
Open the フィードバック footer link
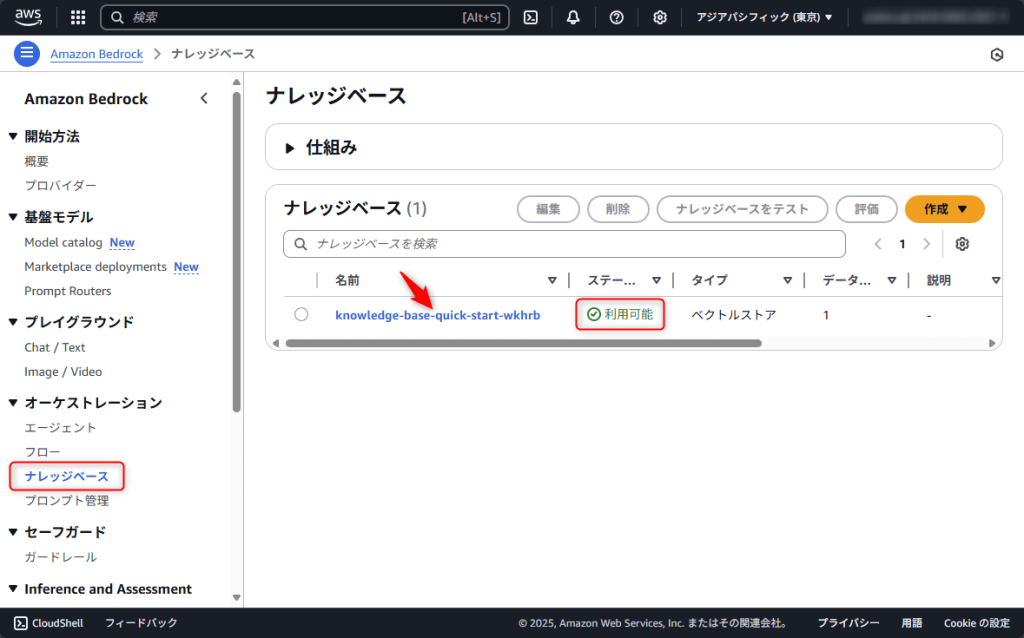click(x=141, y=623)
